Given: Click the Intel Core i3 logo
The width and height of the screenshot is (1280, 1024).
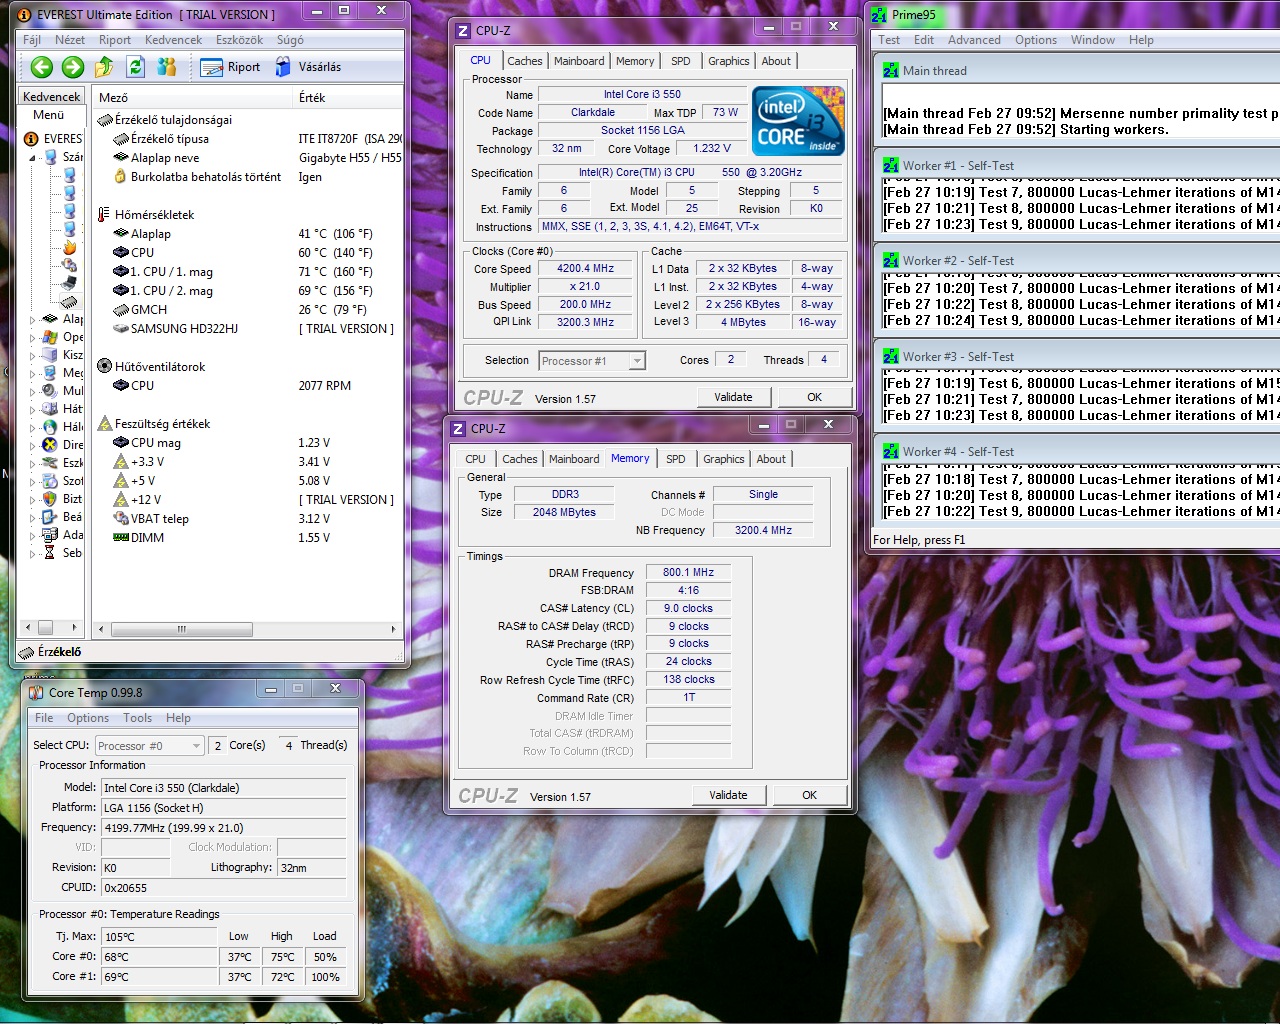Looking at the screenshot, I should (x=798, y=120).
